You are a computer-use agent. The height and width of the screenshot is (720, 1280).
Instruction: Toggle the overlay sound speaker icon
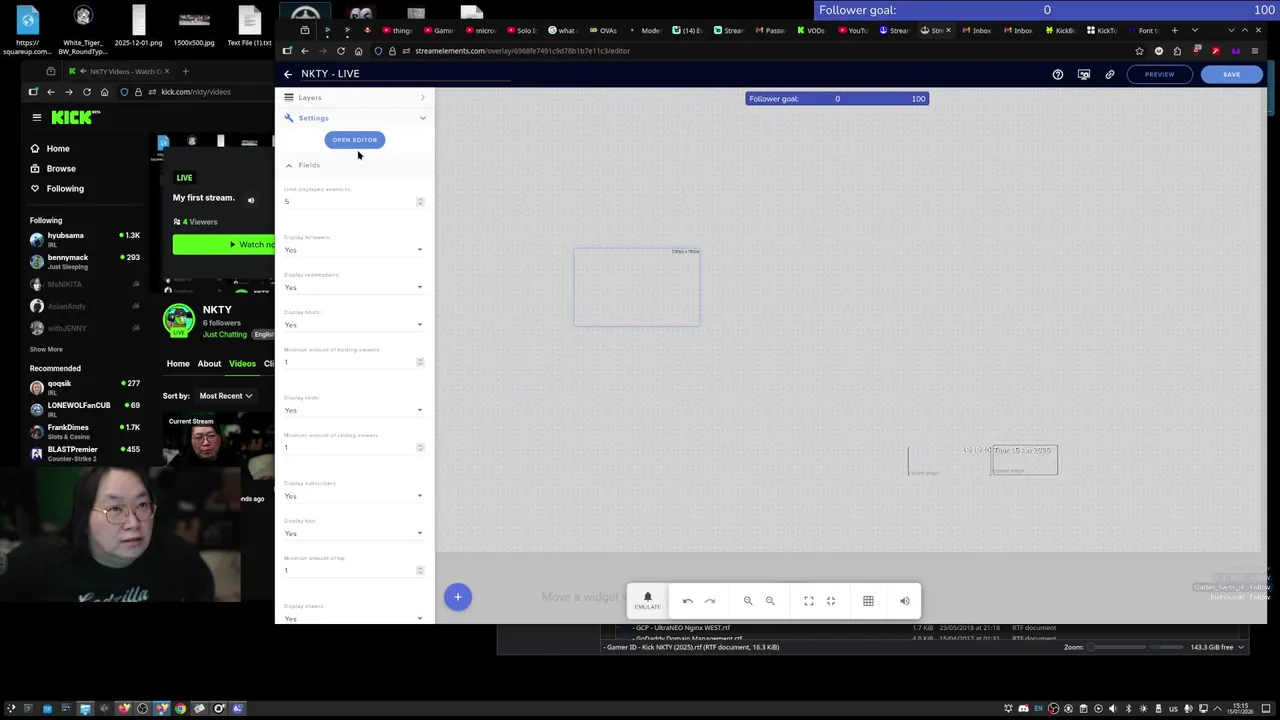pos(905,601)
